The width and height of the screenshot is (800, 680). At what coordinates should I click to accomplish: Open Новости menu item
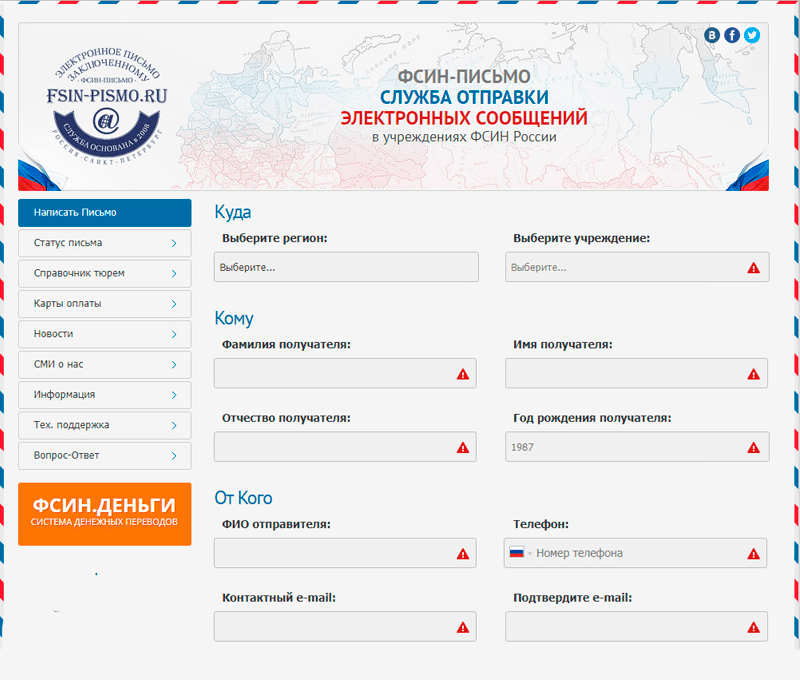point(105,334)
